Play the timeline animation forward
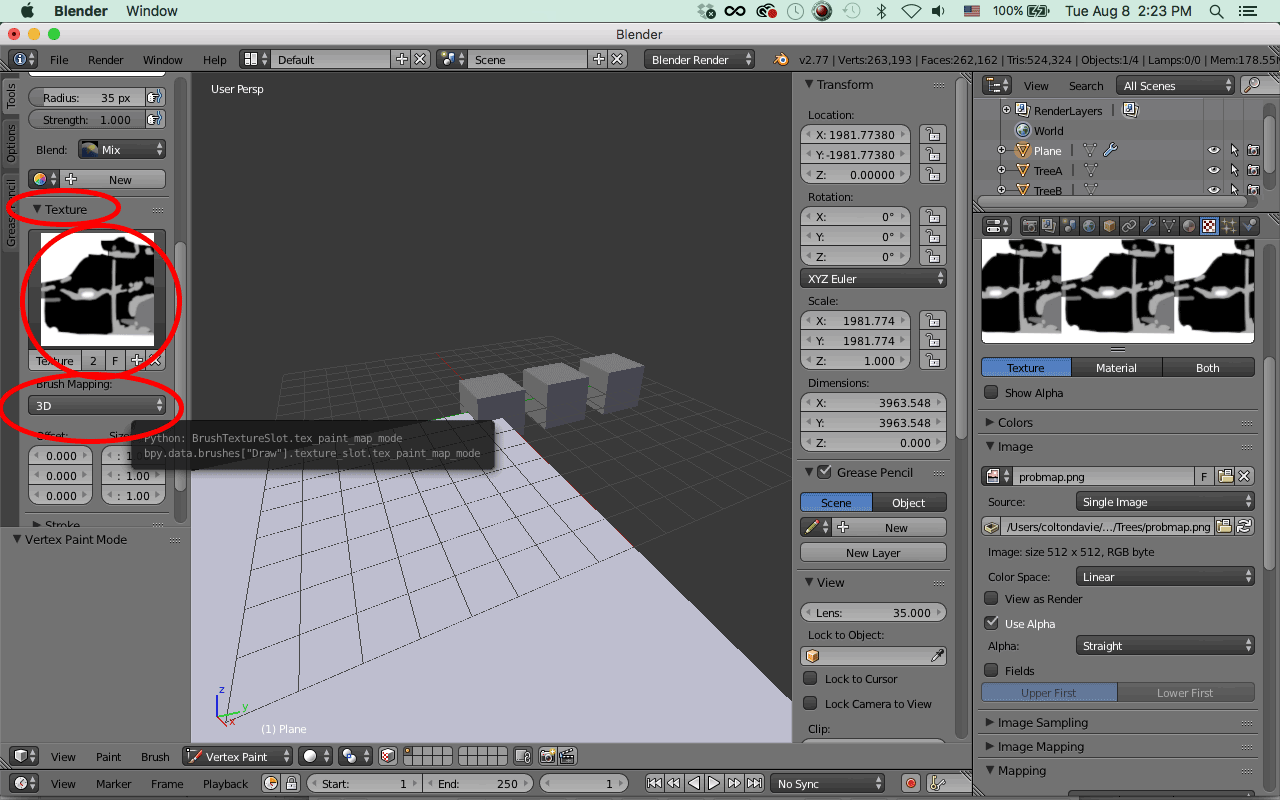1280x800 pixels. pyautogui.click(x=714, y=783)
